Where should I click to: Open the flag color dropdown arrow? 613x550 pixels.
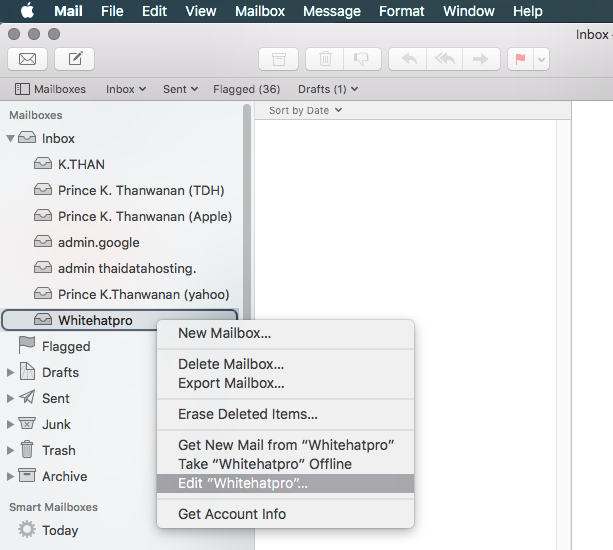point(541,59)
